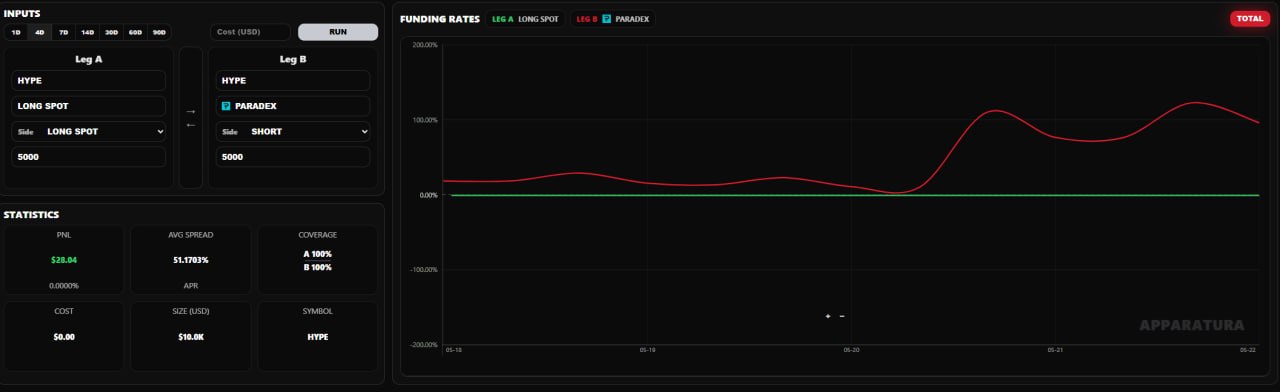This screenshot has height=392, width=1280.
Task: Click the INPUTS heading
Action: pyautogui.click(x=22, y=13)
